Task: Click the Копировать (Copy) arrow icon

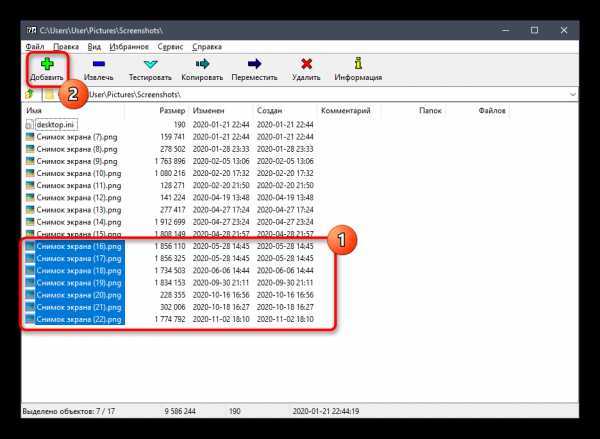Action: tap(202, 64)
